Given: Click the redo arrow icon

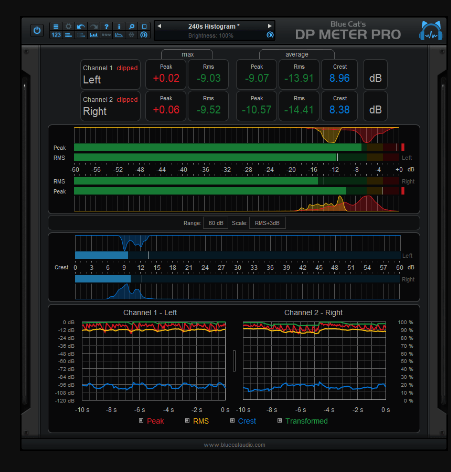Looking at the screenshot, I should (x=94, y=26).
